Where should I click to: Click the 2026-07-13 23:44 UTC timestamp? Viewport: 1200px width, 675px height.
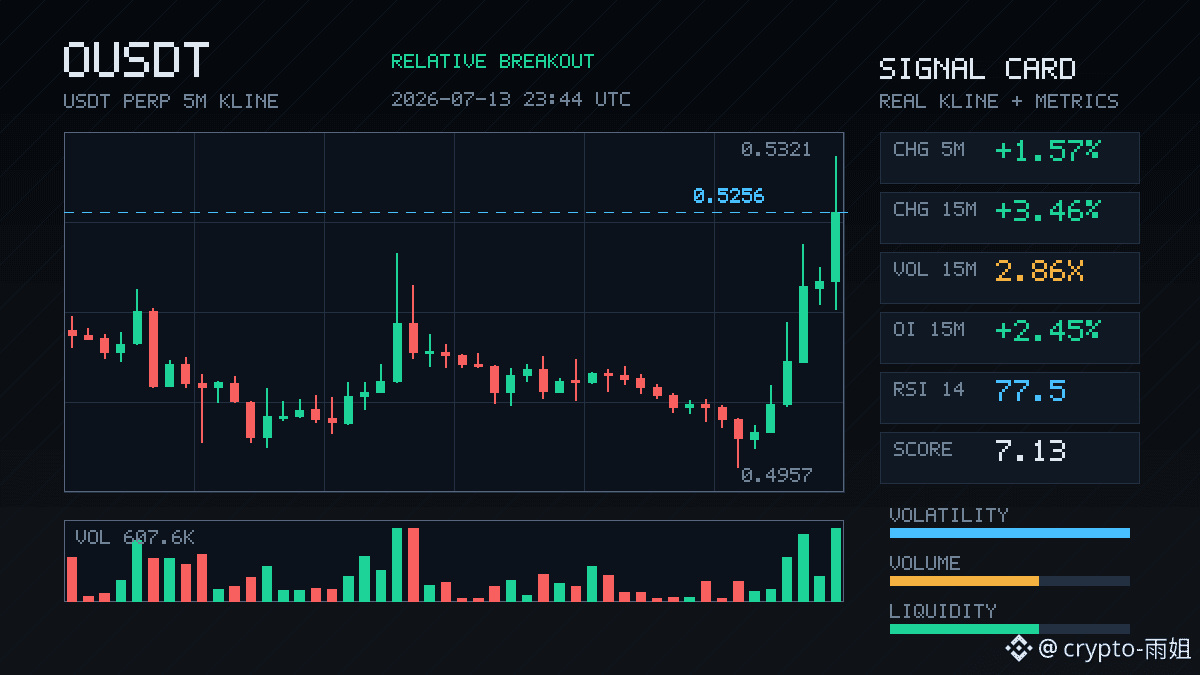(x=511, y=99)
